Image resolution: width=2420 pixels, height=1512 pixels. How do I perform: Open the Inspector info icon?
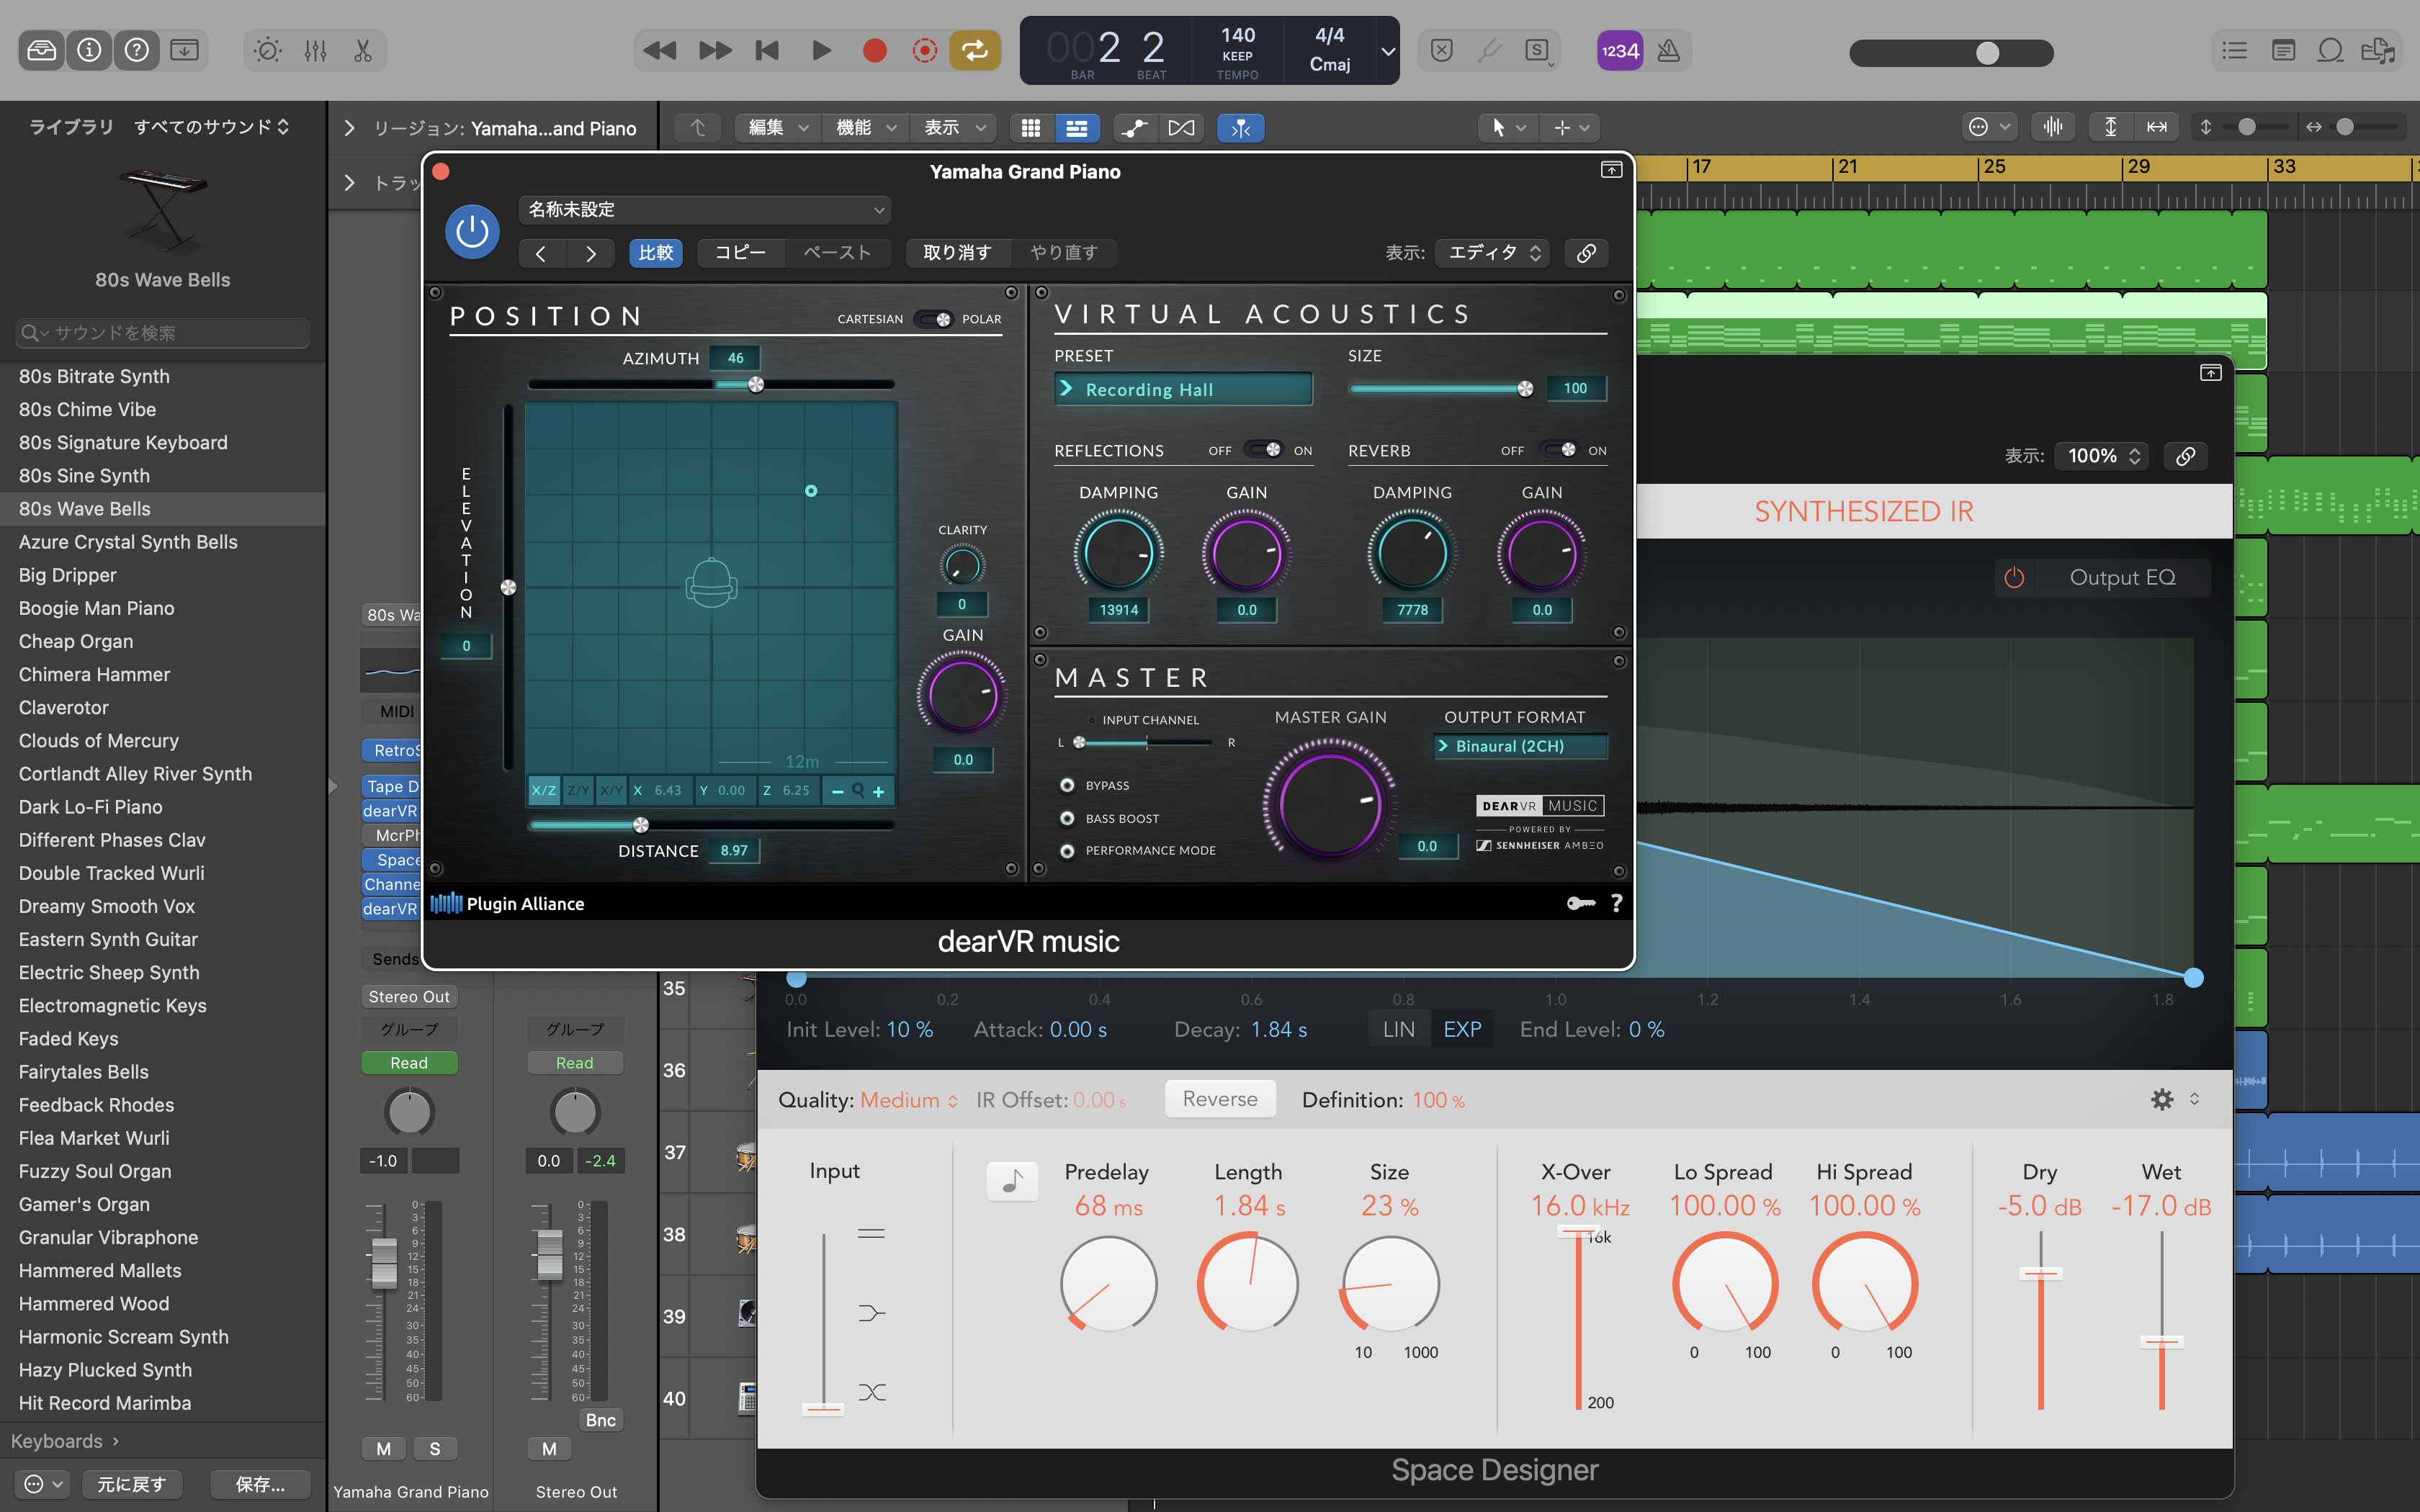coord(89,50)
